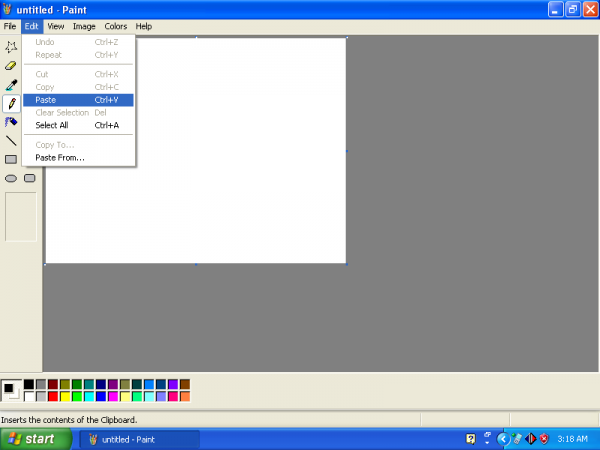Pick the orange color swatch
This screenshot has width=600, height=450.
click(x=185, y=396)
